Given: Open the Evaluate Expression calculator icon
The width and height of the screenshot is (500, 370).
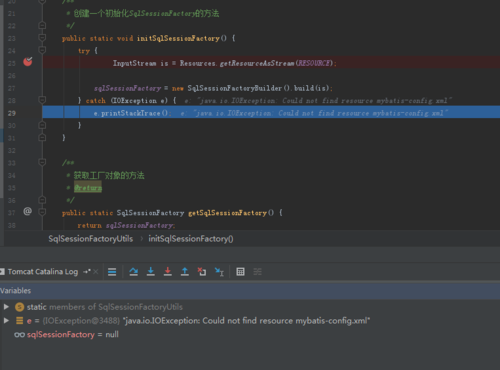Looking at the screenshot, I should tap(240, 272).
